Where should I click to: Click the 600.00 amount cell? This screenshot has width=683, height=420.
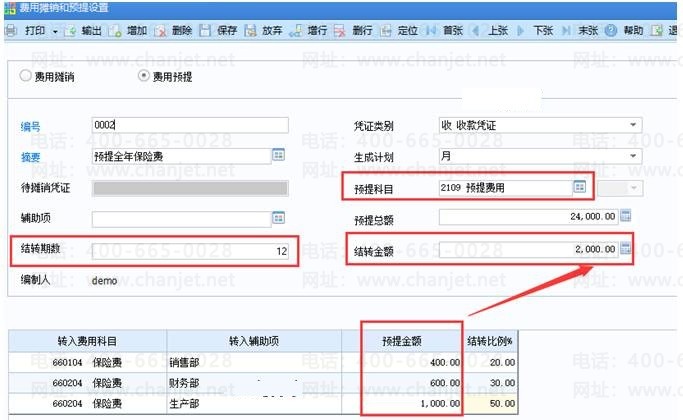tap(402, 383)
